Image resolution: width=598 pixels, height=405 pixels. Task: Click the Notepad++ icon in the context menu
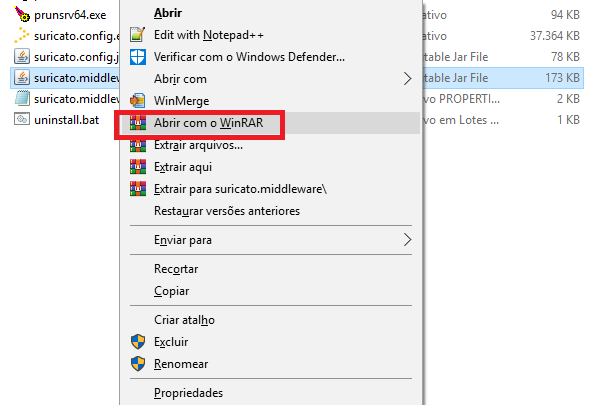pos(137,35)
